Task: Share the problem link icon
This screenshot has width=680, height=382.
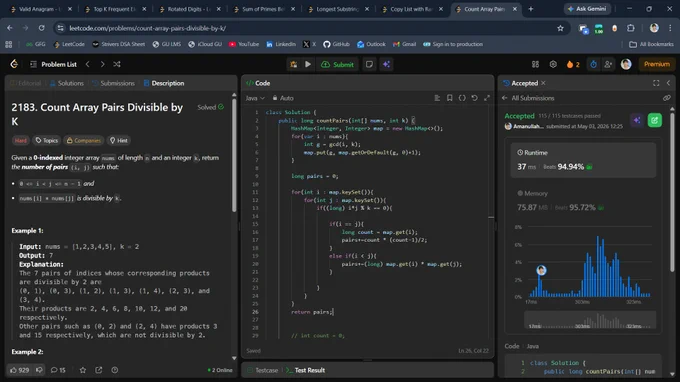Action: (99, 370)
